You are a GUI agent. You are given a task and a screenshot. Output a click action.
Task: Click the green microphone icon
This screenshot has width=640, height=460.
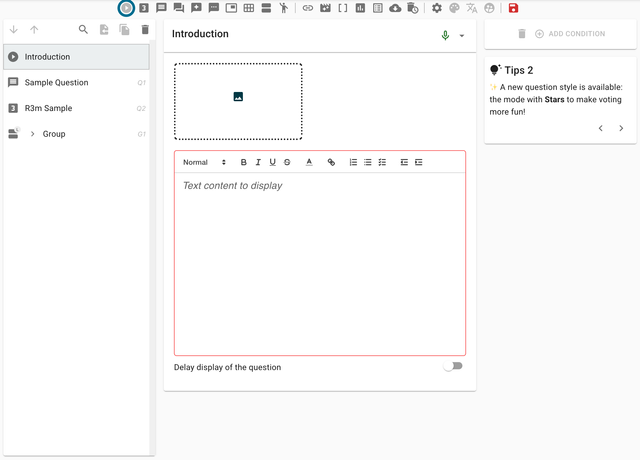point(445,35)
